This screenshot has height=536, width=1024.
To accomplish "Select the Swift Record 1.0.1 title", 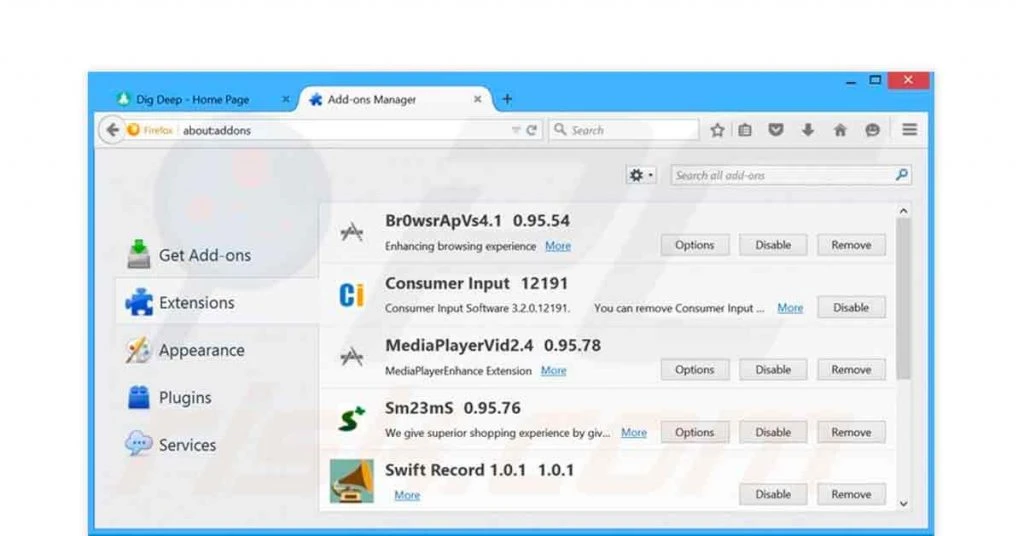I will click(x=480, y=470).
